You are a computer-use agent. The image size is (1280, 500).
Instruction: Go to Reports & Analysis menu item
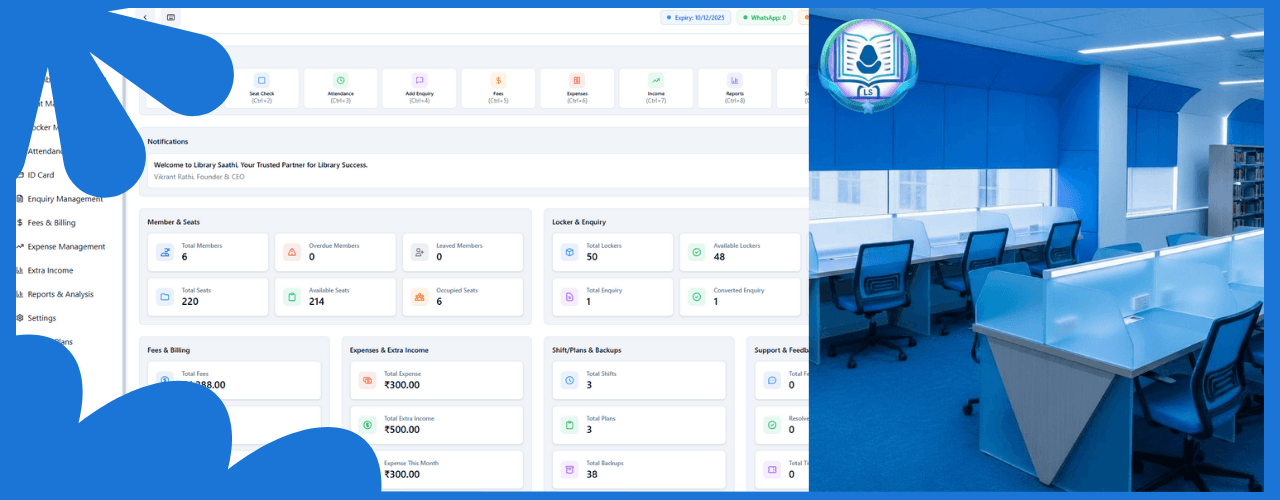click(60, 294)
